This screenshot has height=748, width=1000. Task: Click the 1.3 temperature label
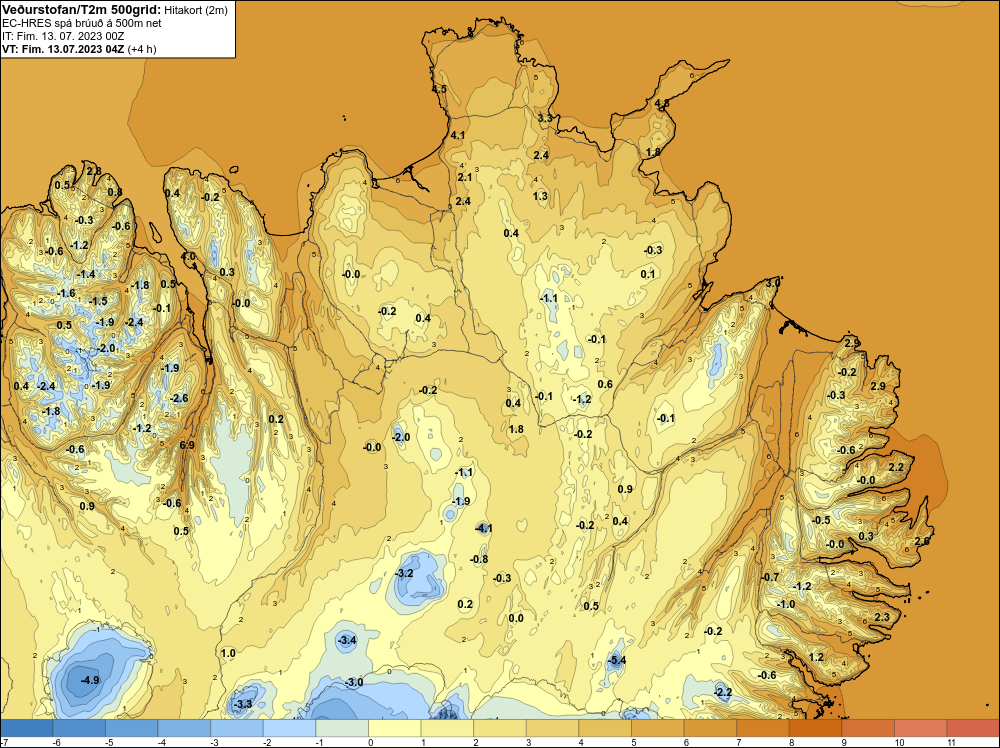540,196
